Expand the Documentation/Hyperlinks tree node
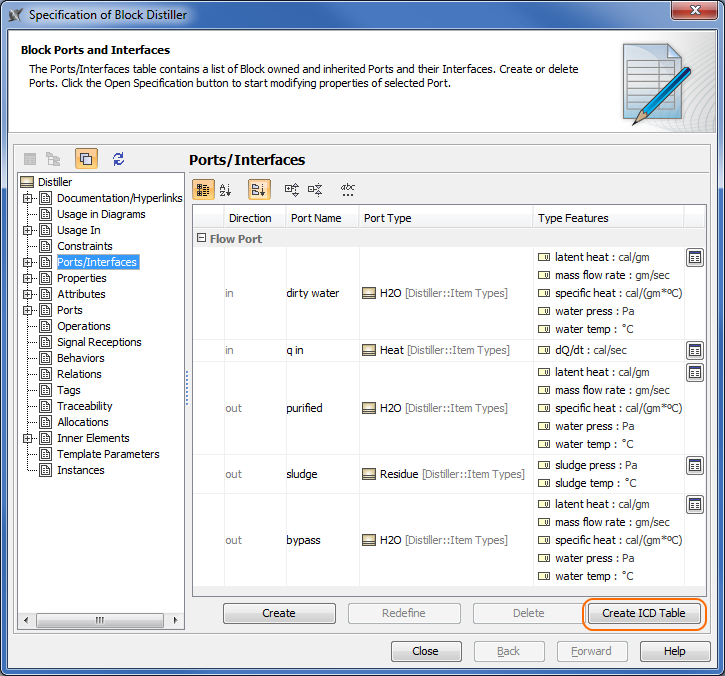 point(28,198)
